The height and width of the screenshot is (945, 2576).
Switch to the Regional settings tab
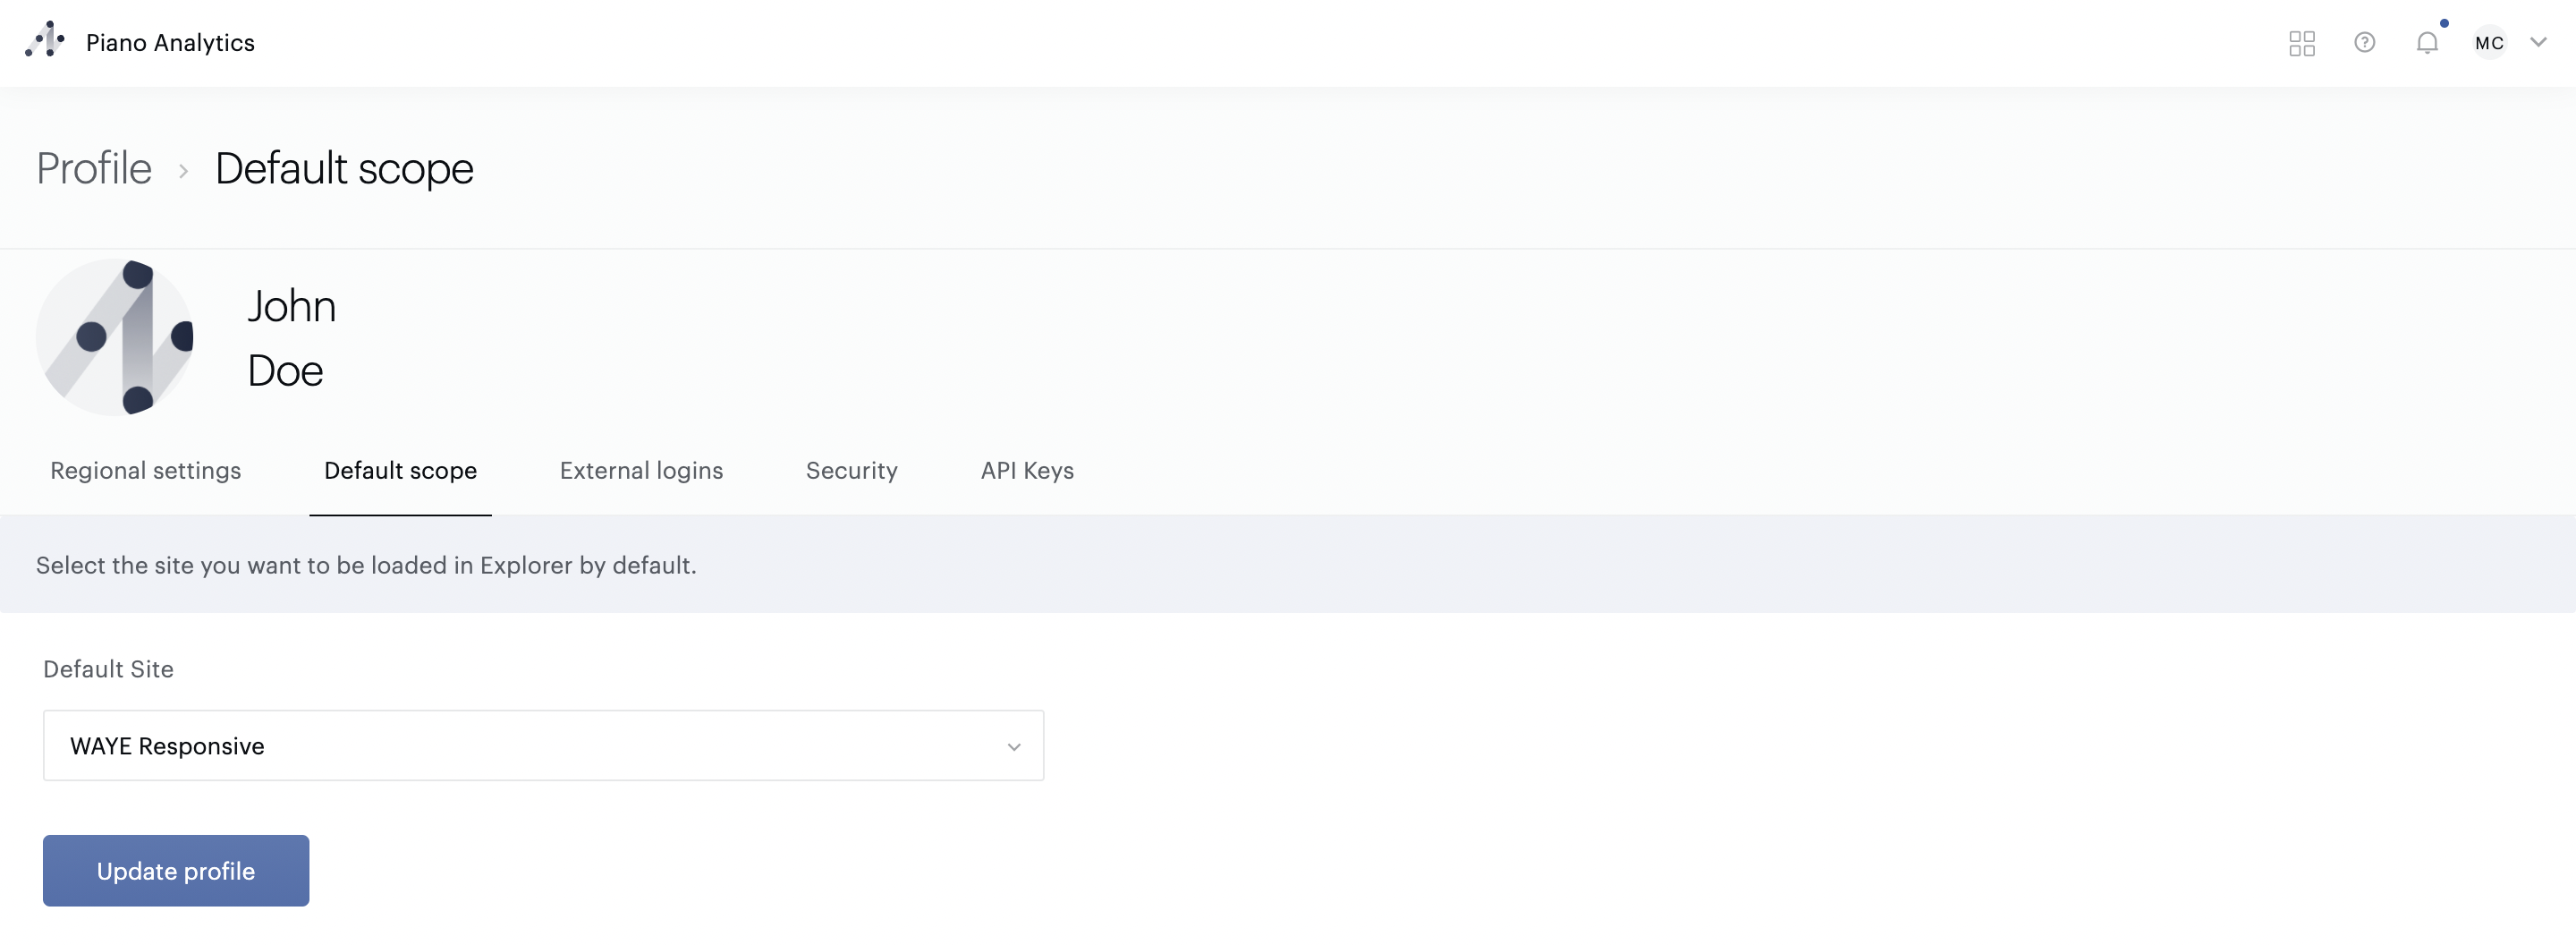[x=146, y=471]
